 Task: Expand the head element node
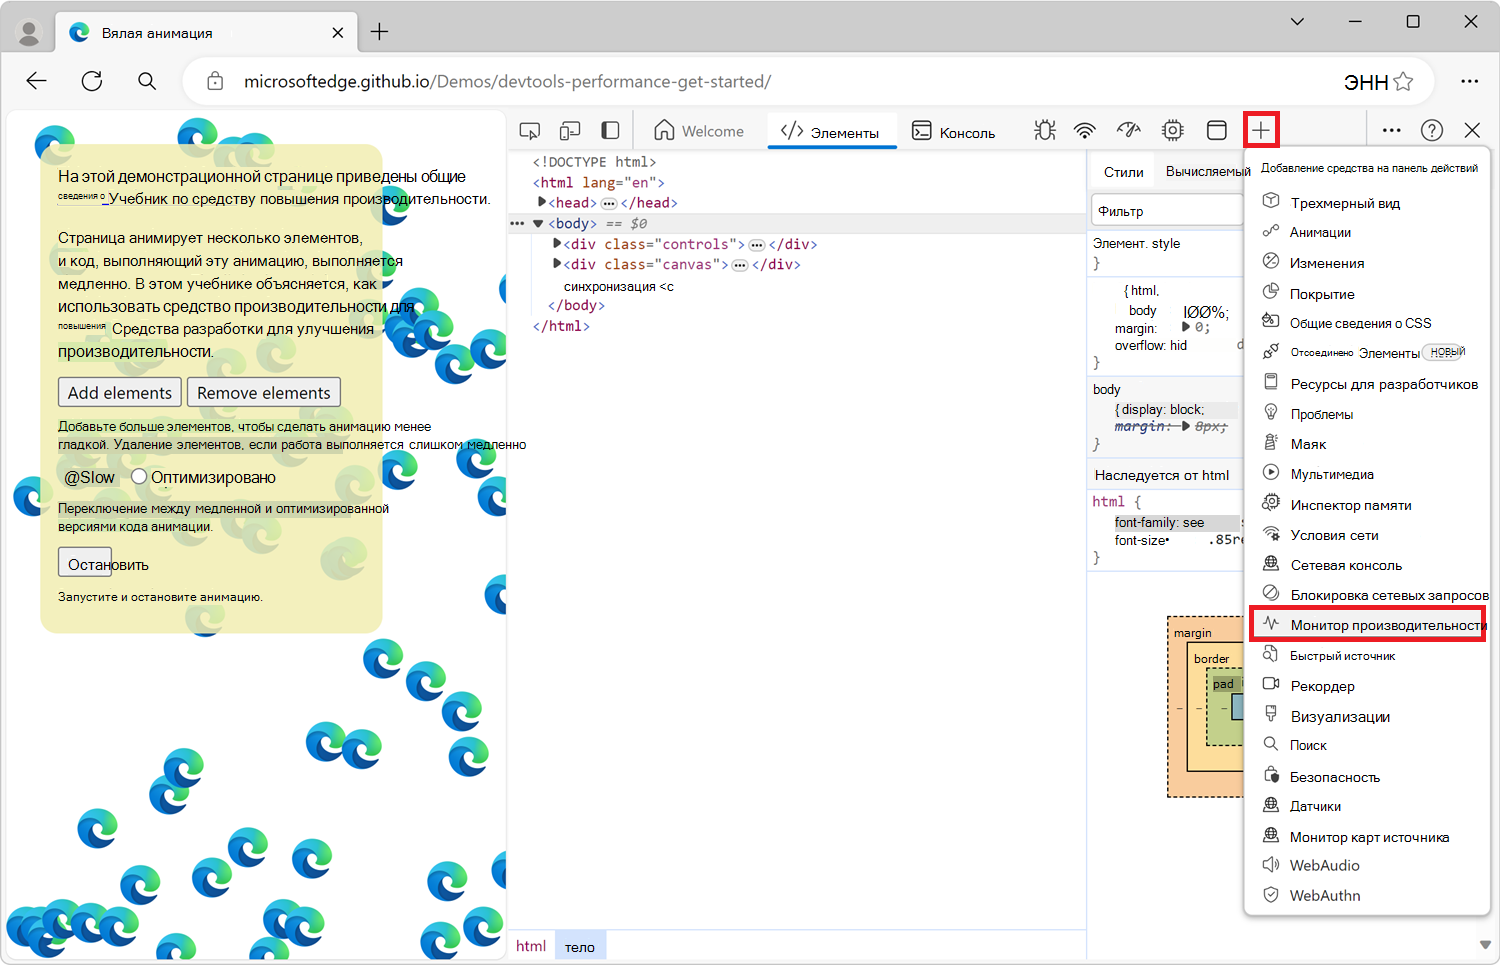point(542,202)
